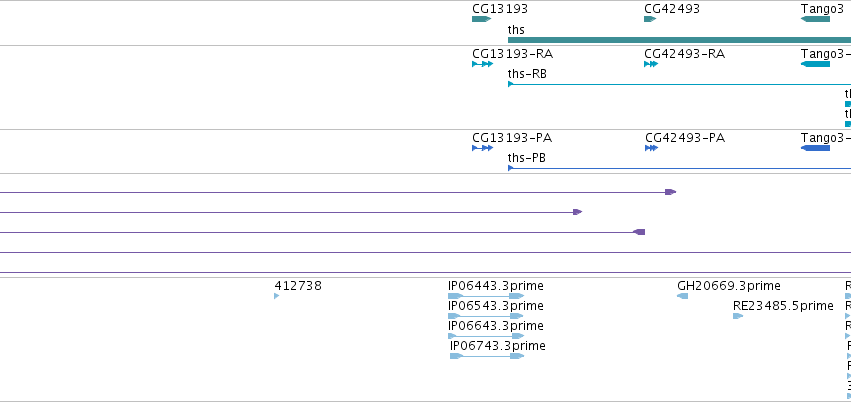
Task: Select the CG13193 gene arrow glyph
Action: tap(481, 19)
